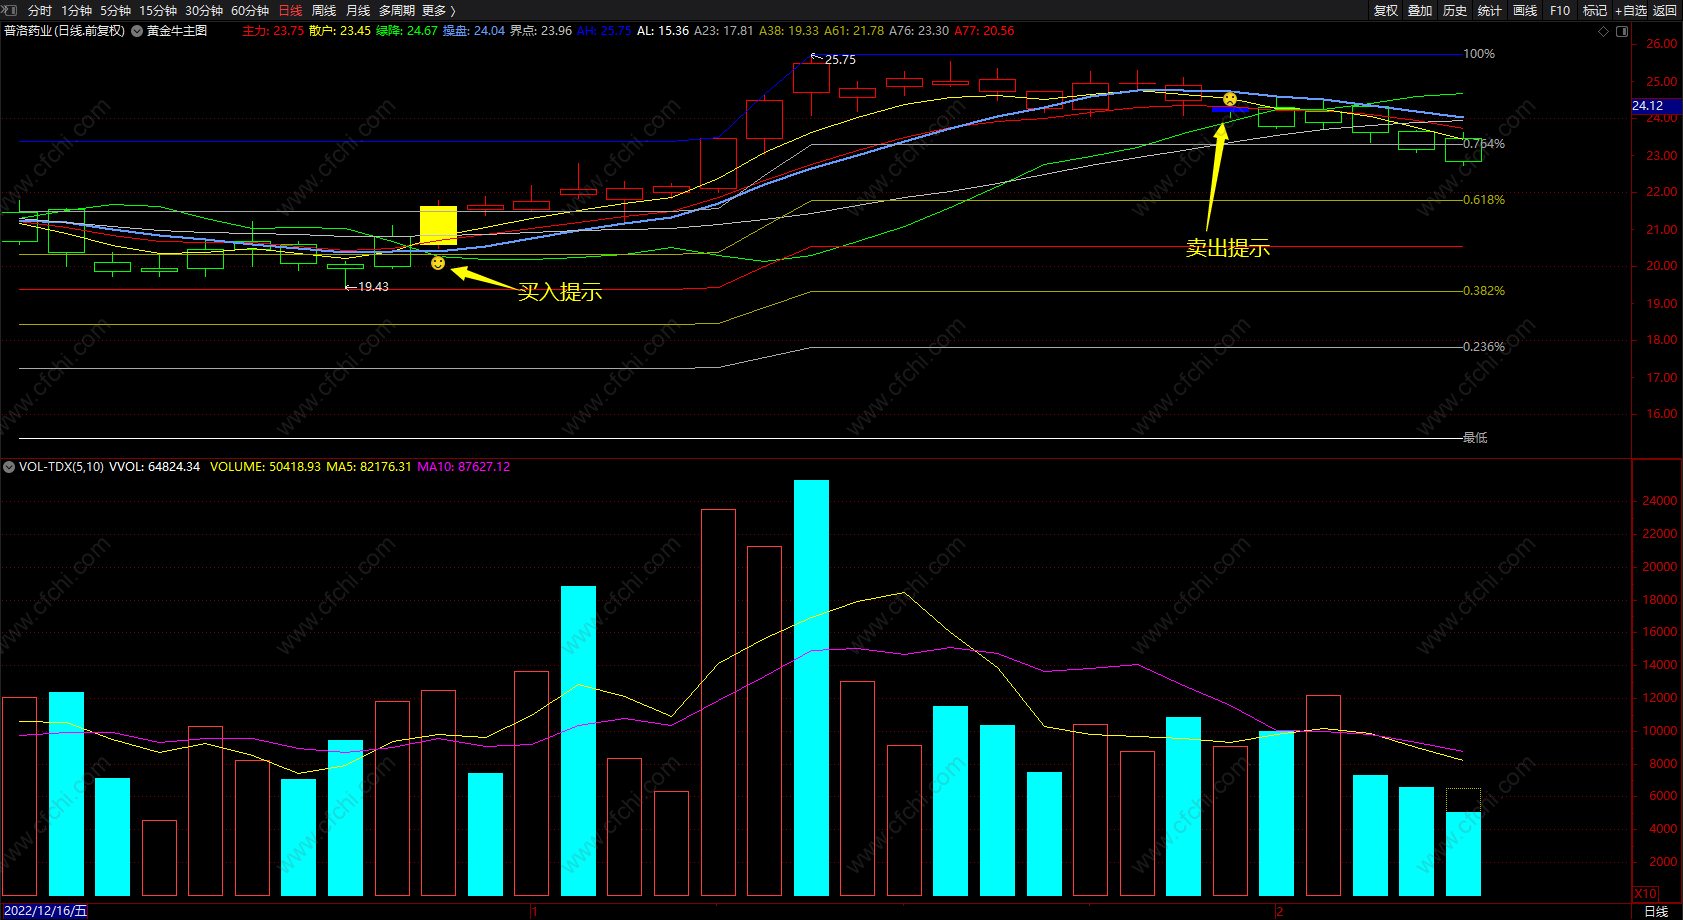Open the 多周期 multi-period view
The image size is (1683, 920).
pos(396,10)
